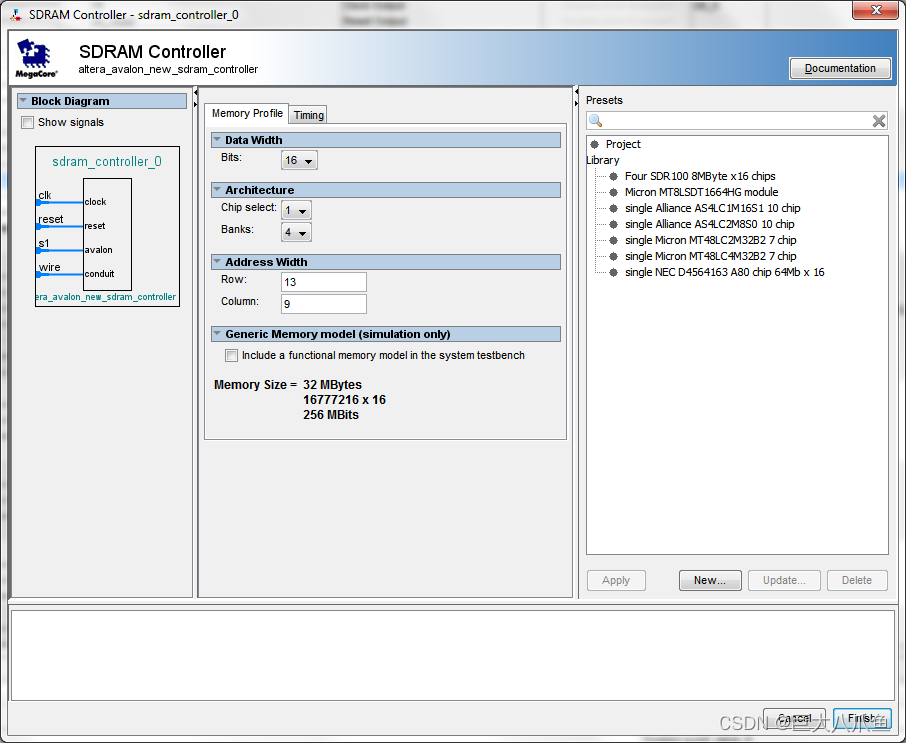Screen dimensions: 906x743
Task: Click the s1 signal in block diagram
Action: (43, 243)
